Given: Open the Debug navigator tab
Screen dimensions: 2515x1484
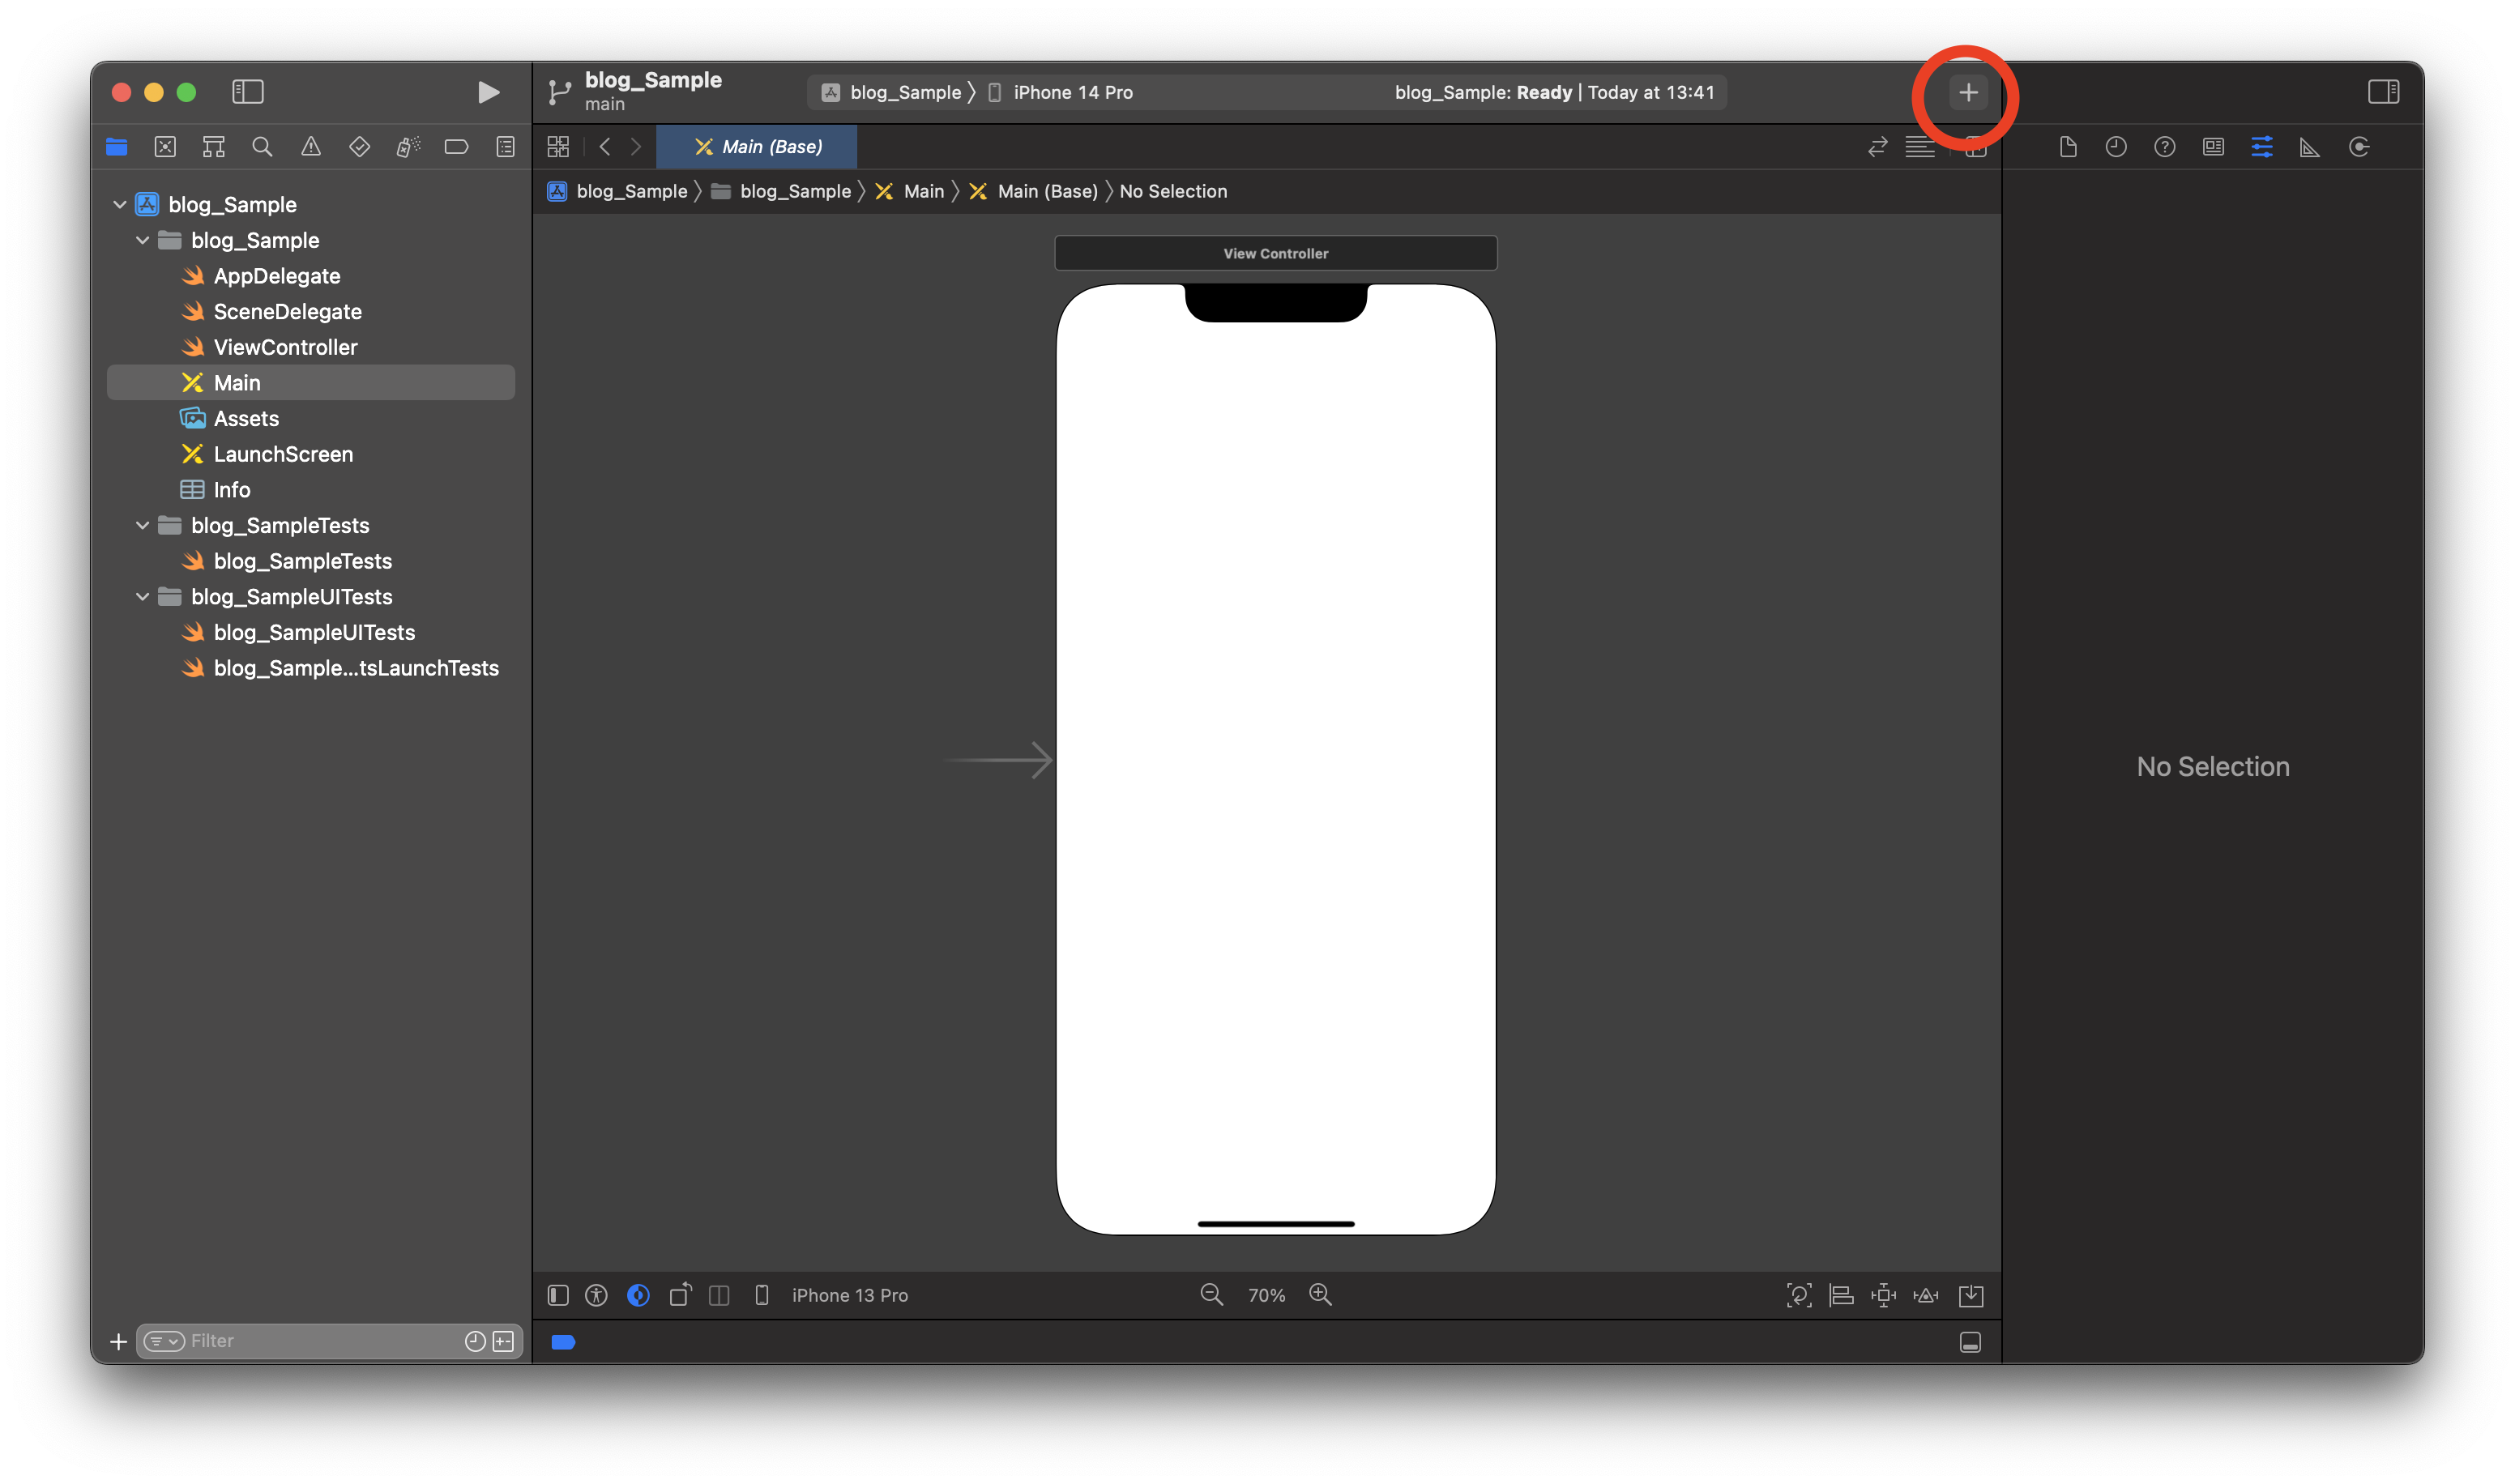Looking at the screenshot, I should (x=408, y=147).
